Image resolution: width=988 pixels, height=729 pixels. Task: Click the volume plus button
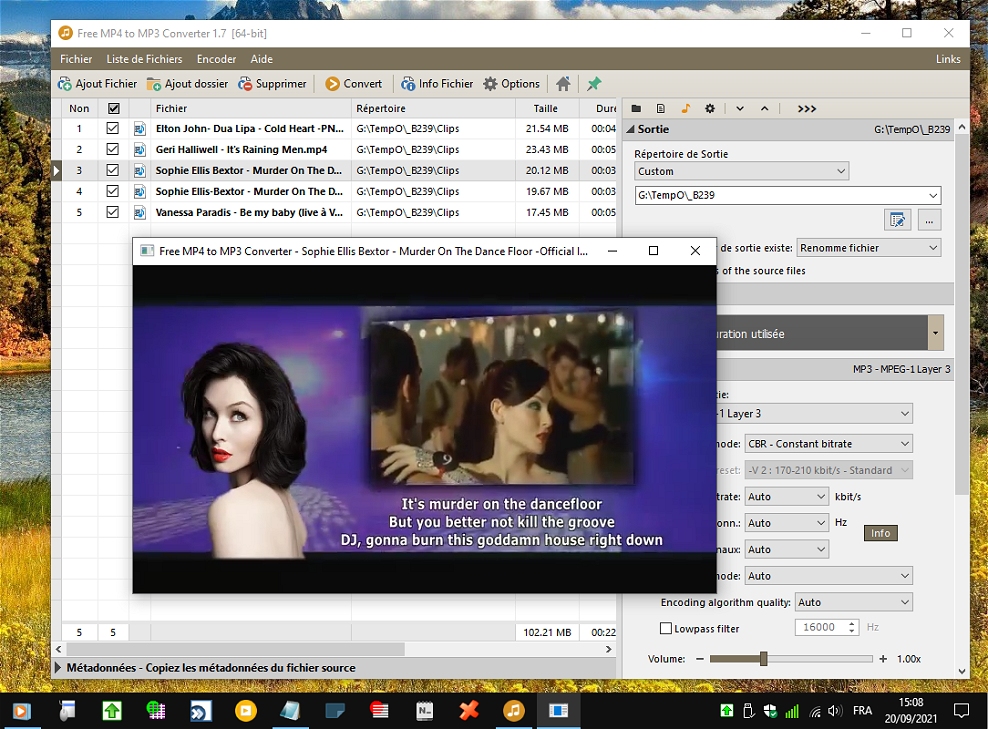click(x=883, y=659)
